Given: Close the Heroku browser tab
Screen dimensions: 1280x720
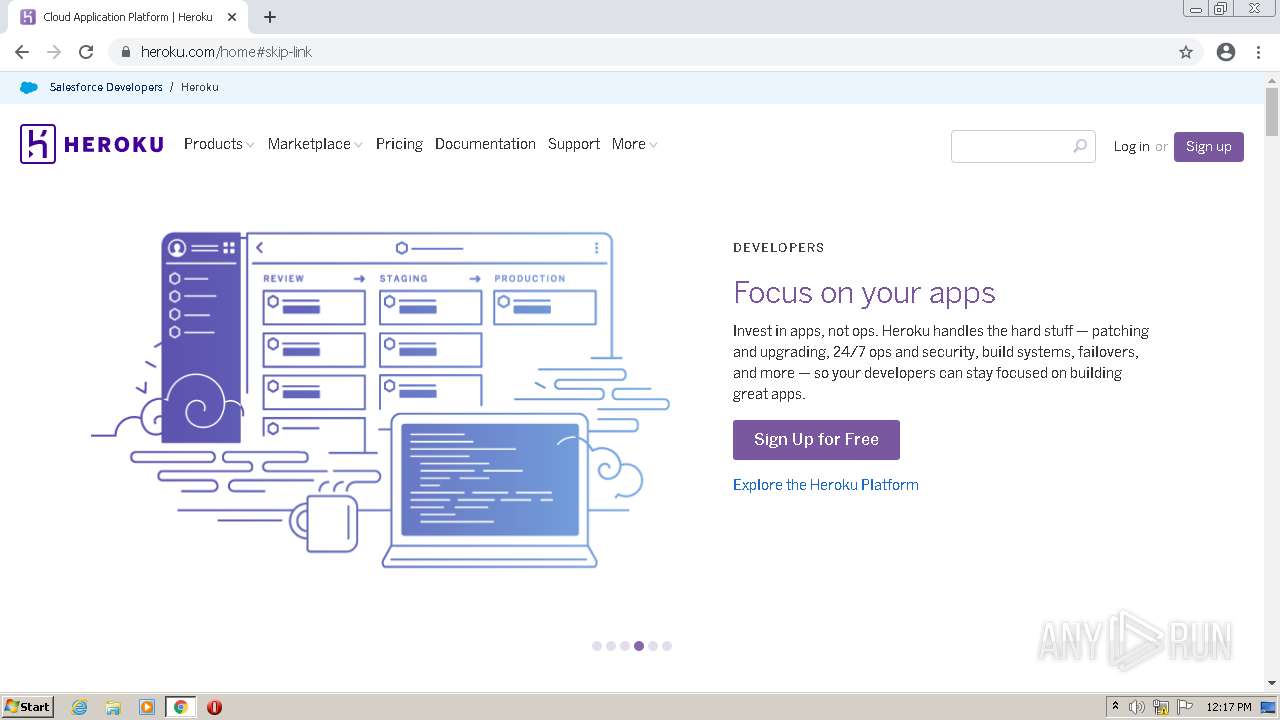Looking at the screenshot, I should click(x=232, y=17).
